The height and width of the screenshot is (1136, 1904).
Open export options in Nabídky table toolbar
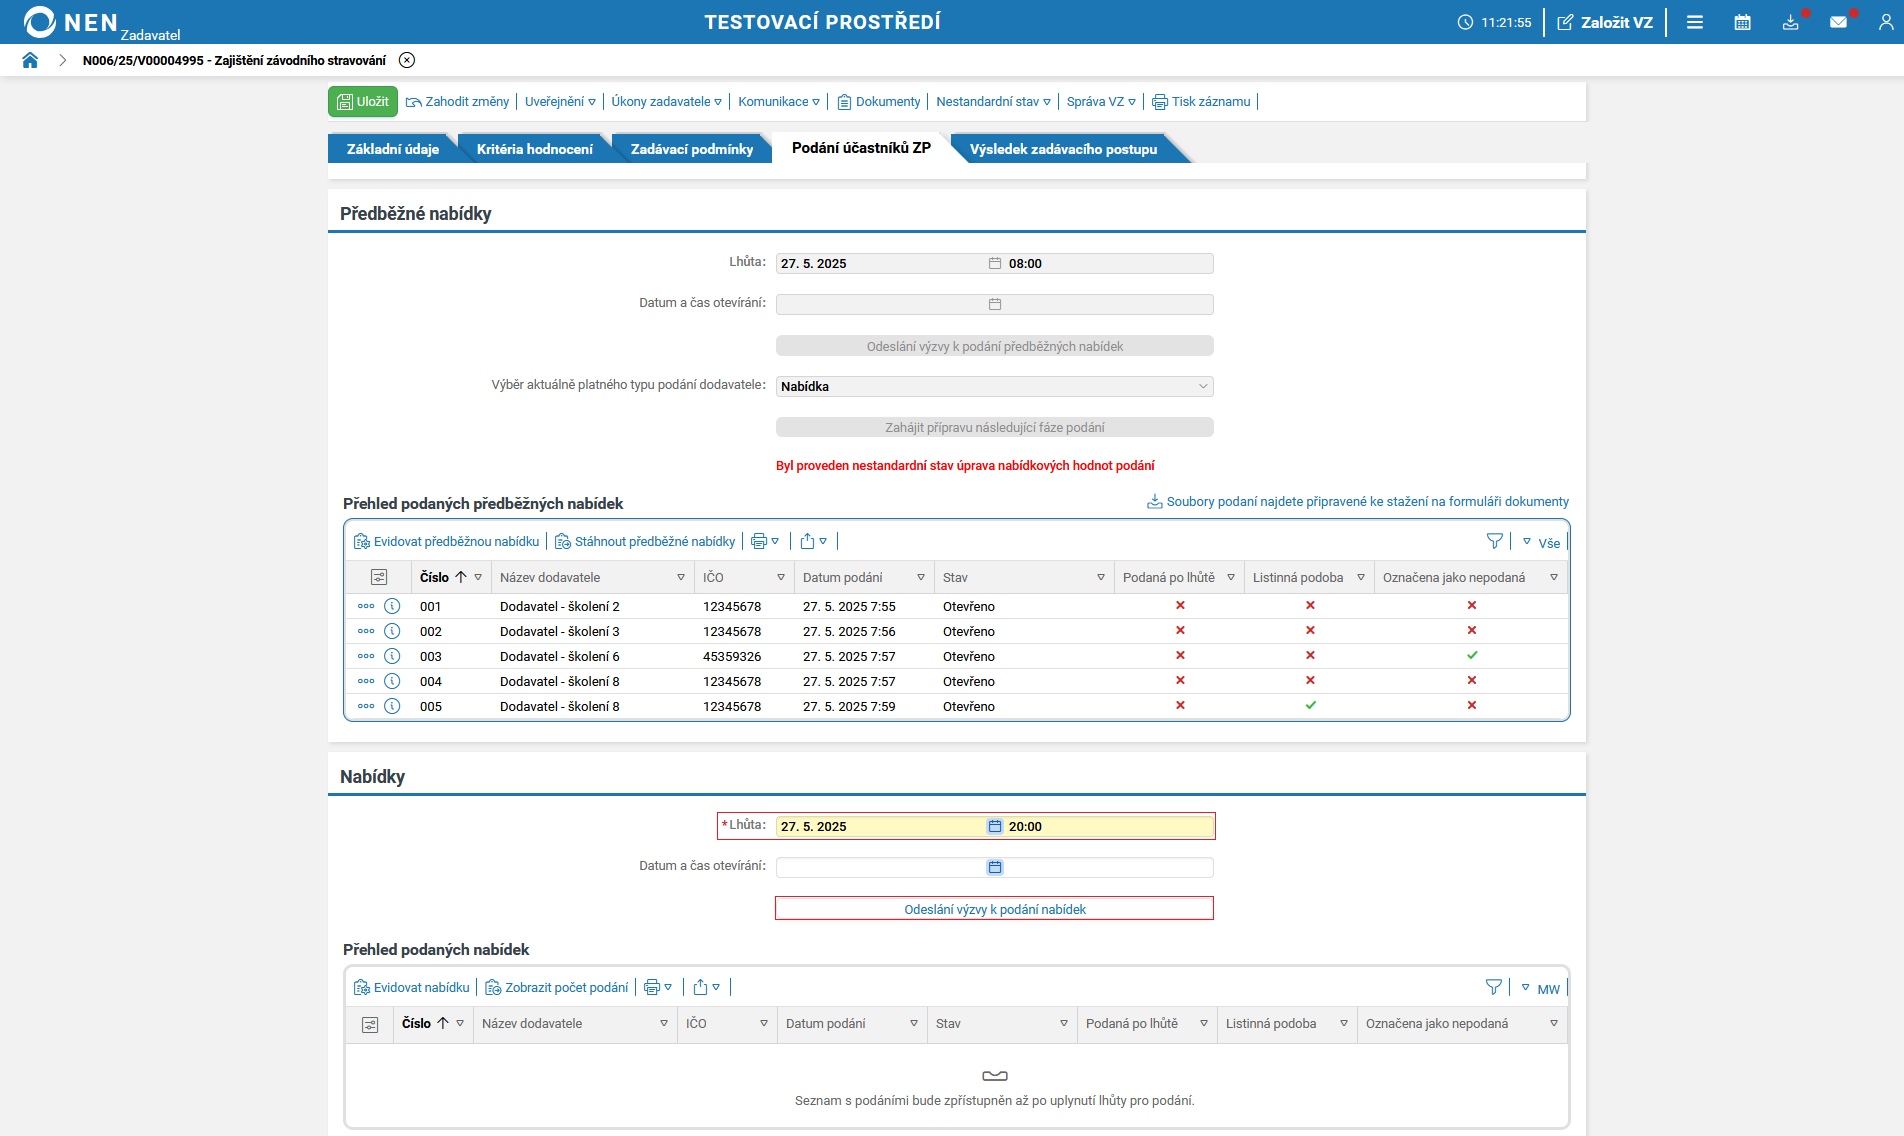707,988
